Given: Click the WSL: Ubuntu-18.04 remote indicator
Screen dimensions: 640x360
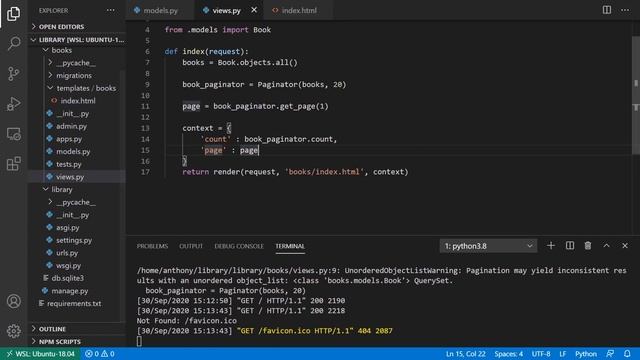Looking at the screenshot, I should pos(40,354).
